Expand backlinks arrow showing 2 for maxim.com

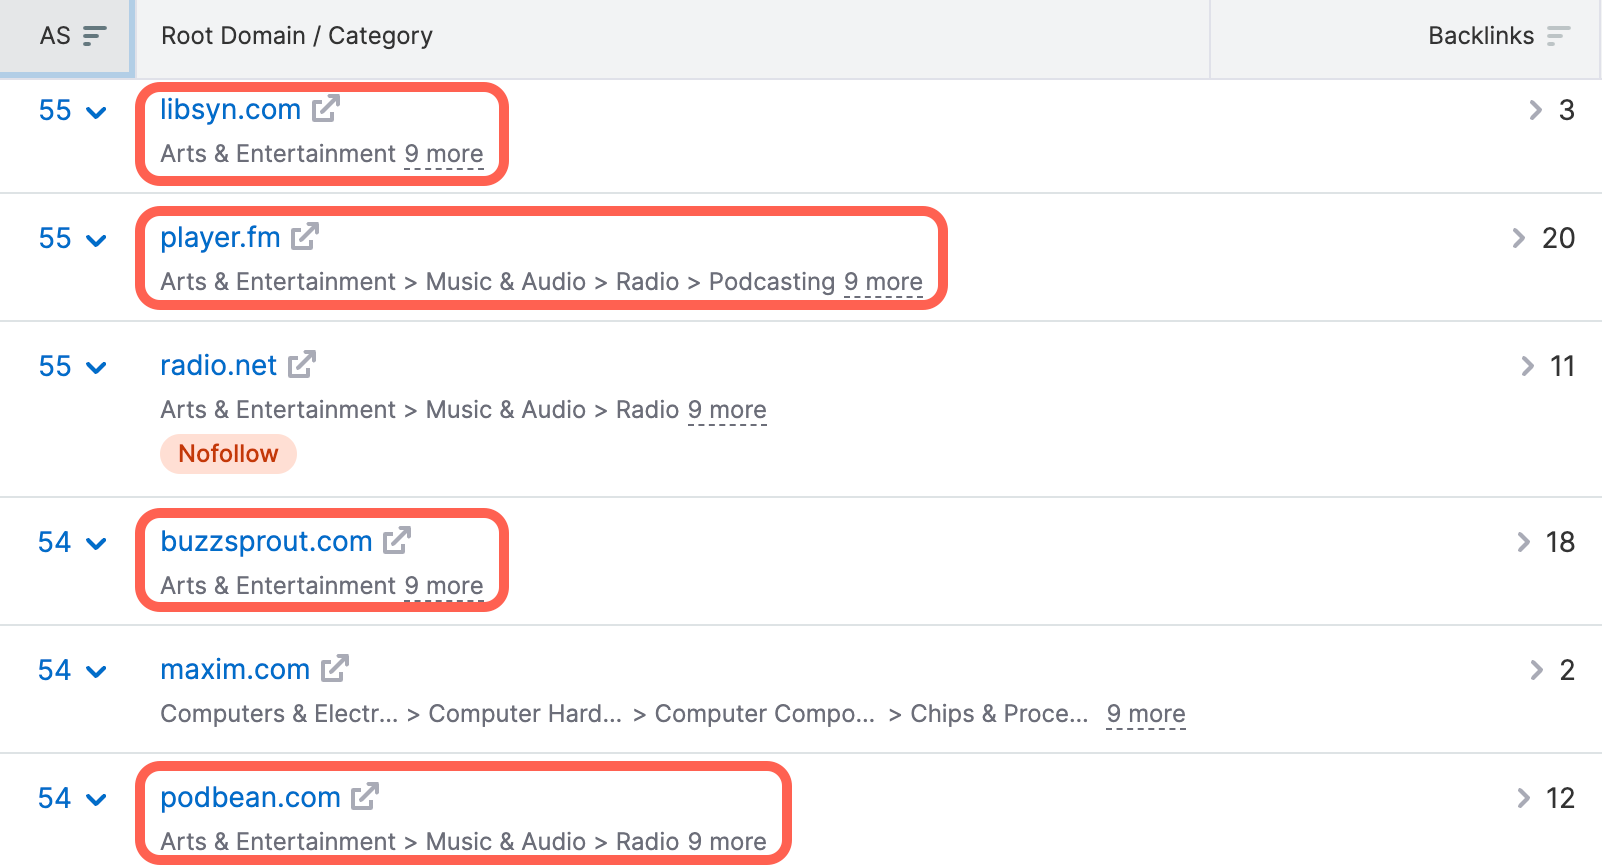click(1537, 670)
